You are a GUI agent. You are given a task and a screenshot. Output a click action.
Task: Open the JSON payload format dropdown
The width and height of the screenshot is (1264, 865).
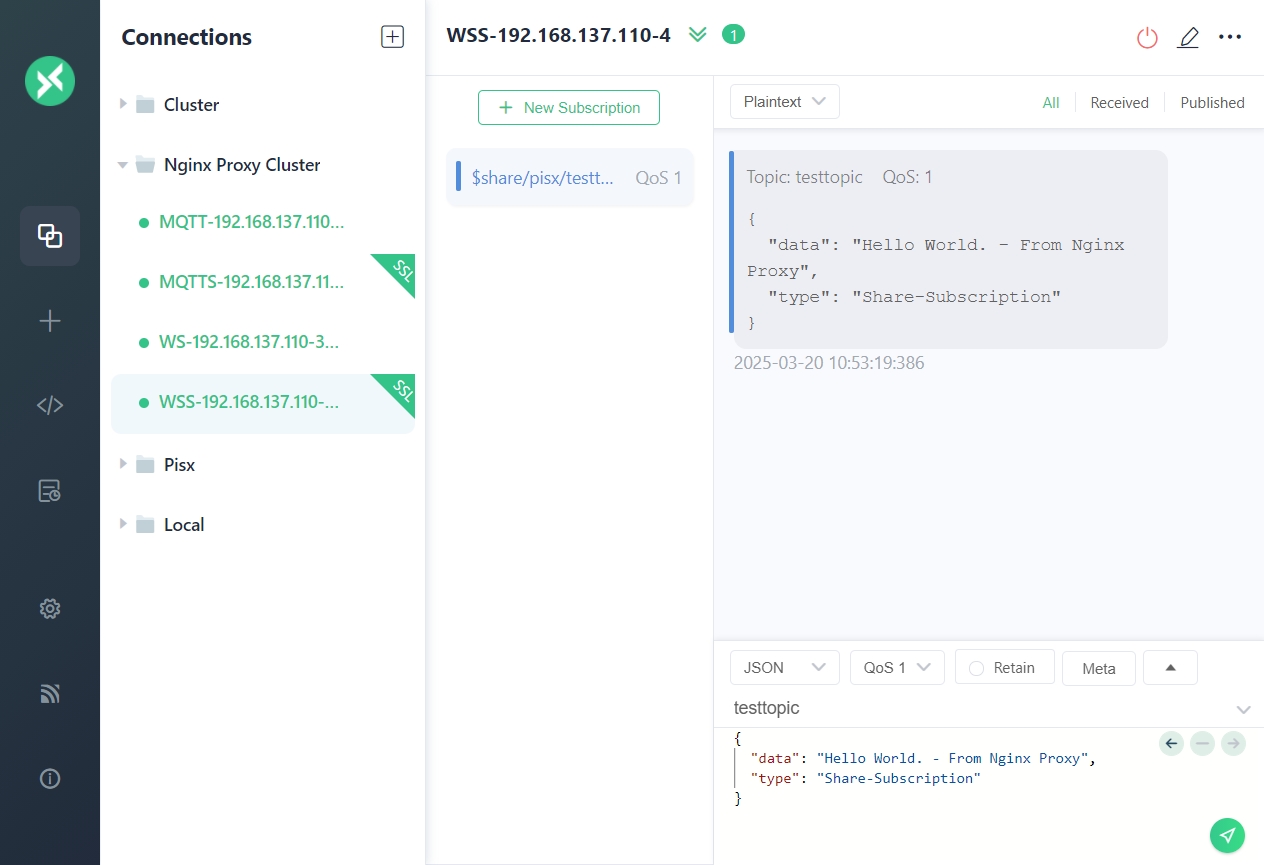pos(784,668)
